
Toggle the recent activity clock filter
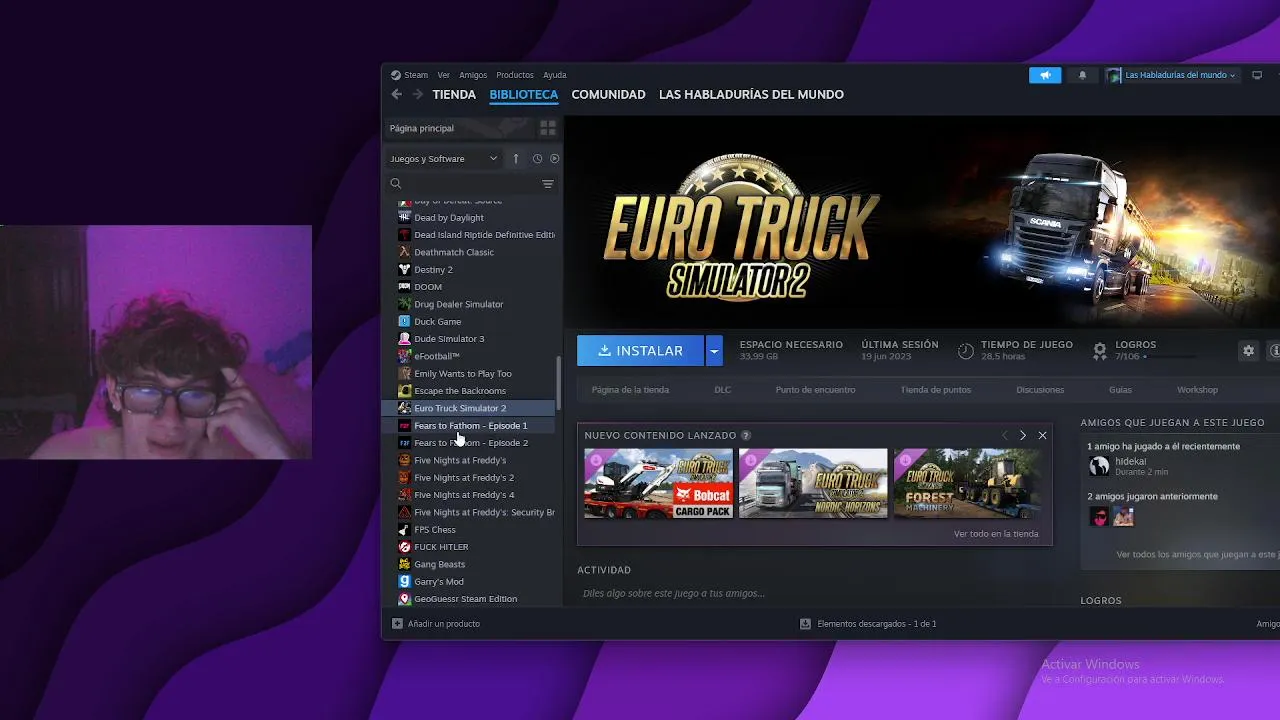[x=537, y=158]
